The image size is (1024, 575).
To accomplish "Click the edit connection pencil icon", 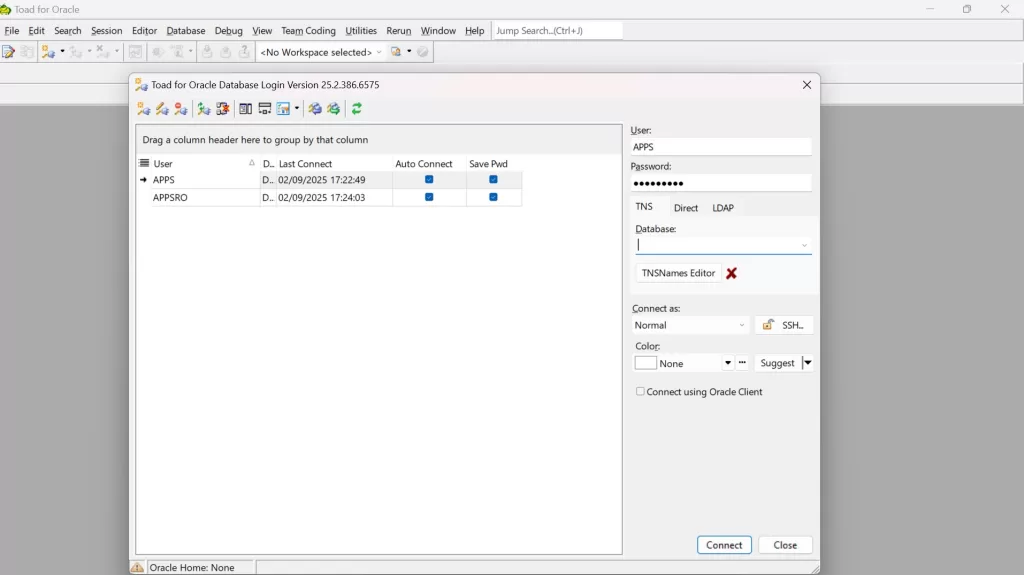I will point(162,109).
